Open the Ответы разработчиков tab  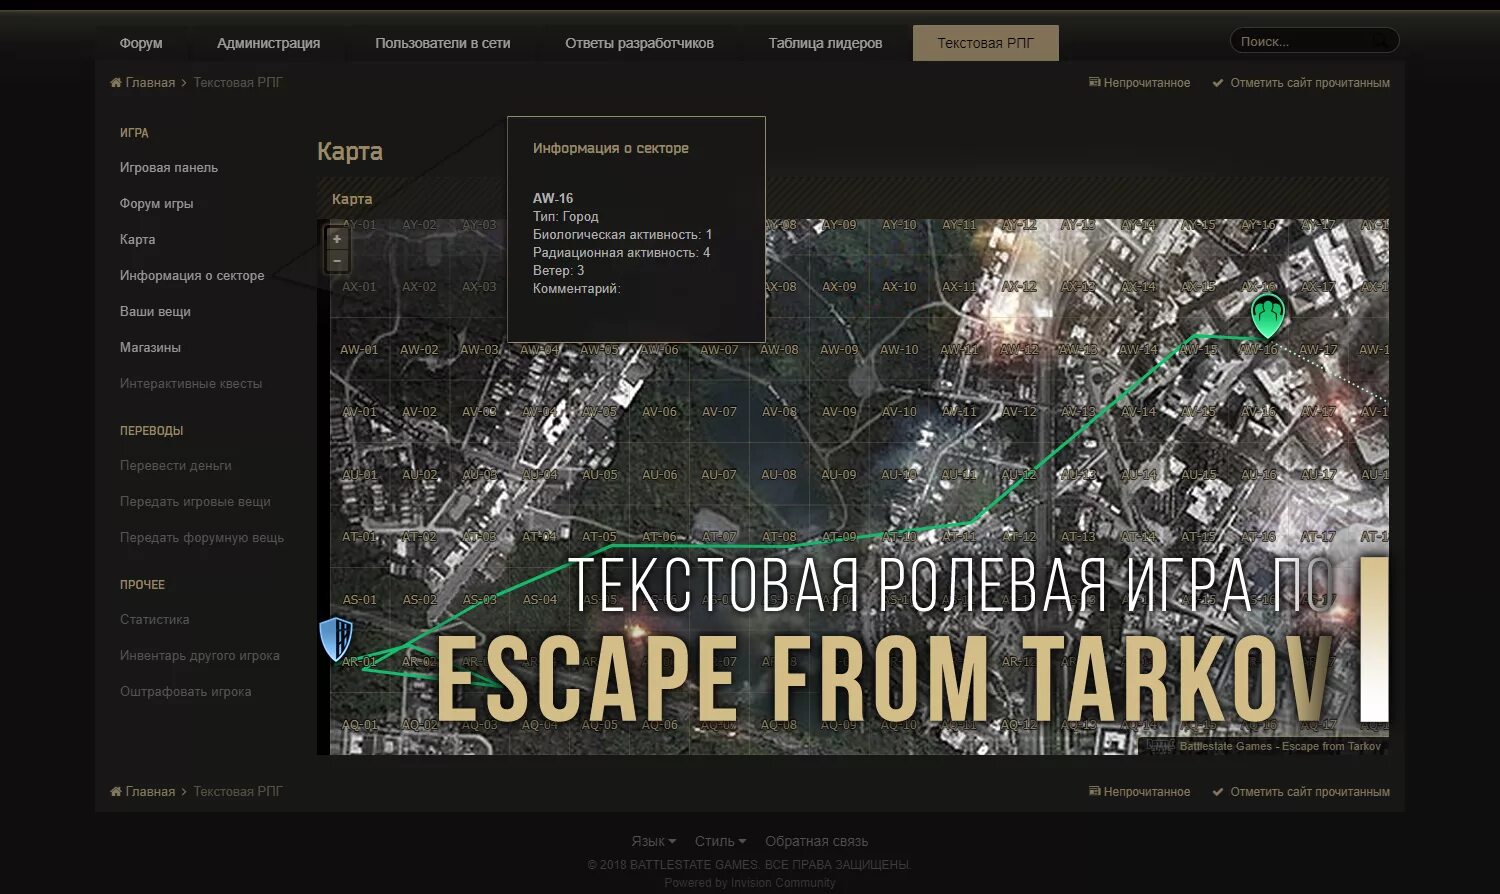coord(639,43)
